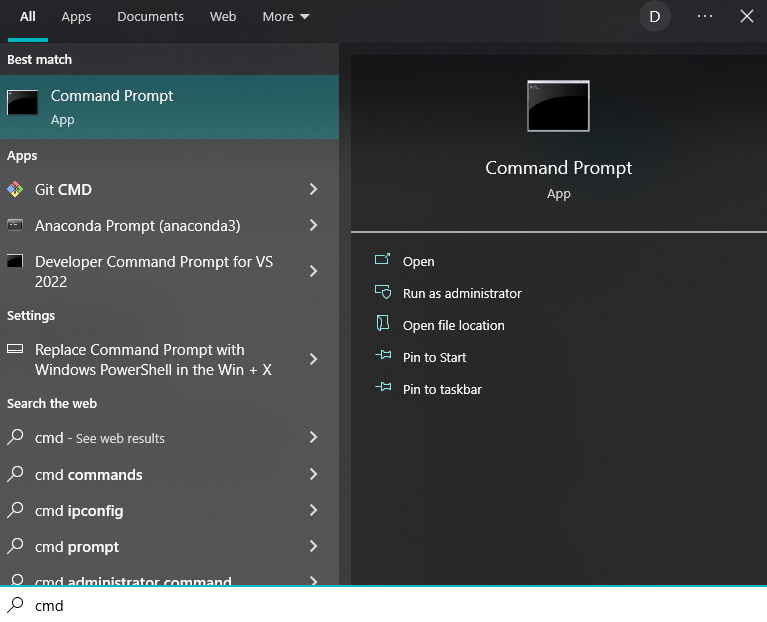Image resolution: width=767 pixels, height=622 pixels.
Task: Click the Open file location icon
Action: point(383,323)
